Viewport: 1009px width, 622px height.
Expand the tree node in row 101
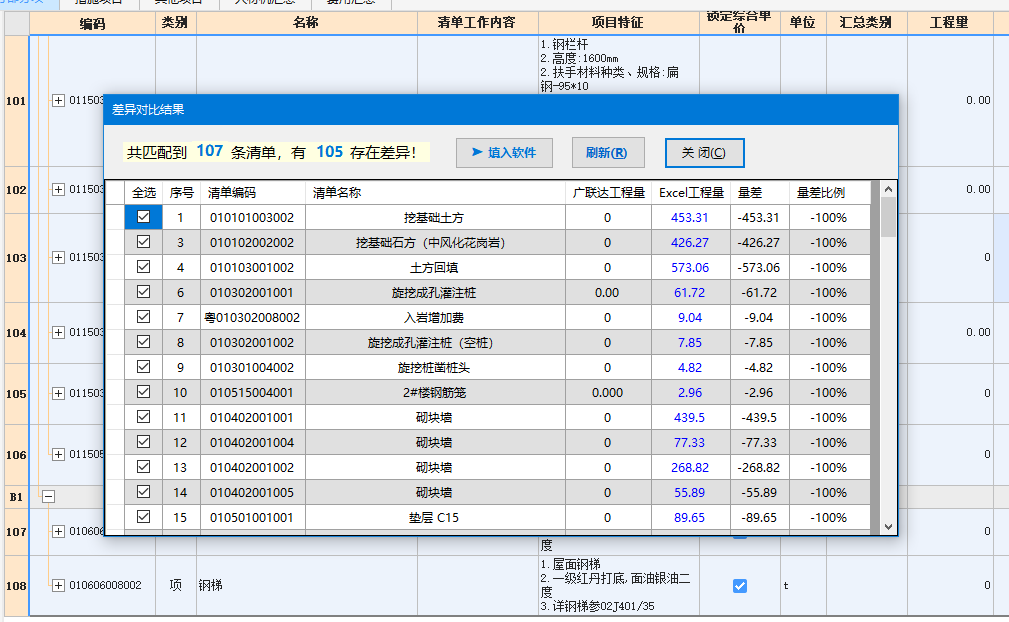pos(58,100)
